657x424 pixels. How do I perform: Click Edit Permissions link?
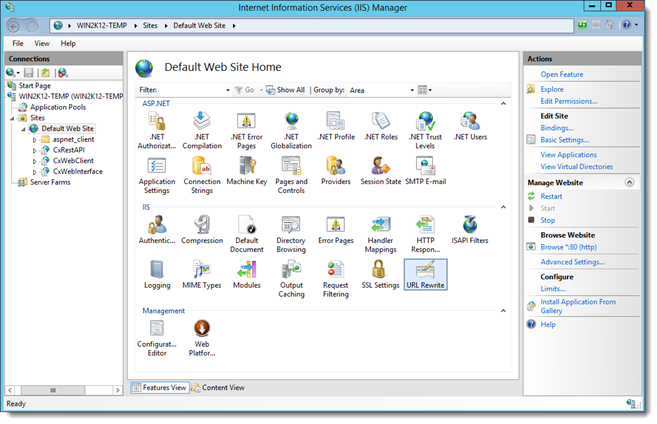click(569, 101)
